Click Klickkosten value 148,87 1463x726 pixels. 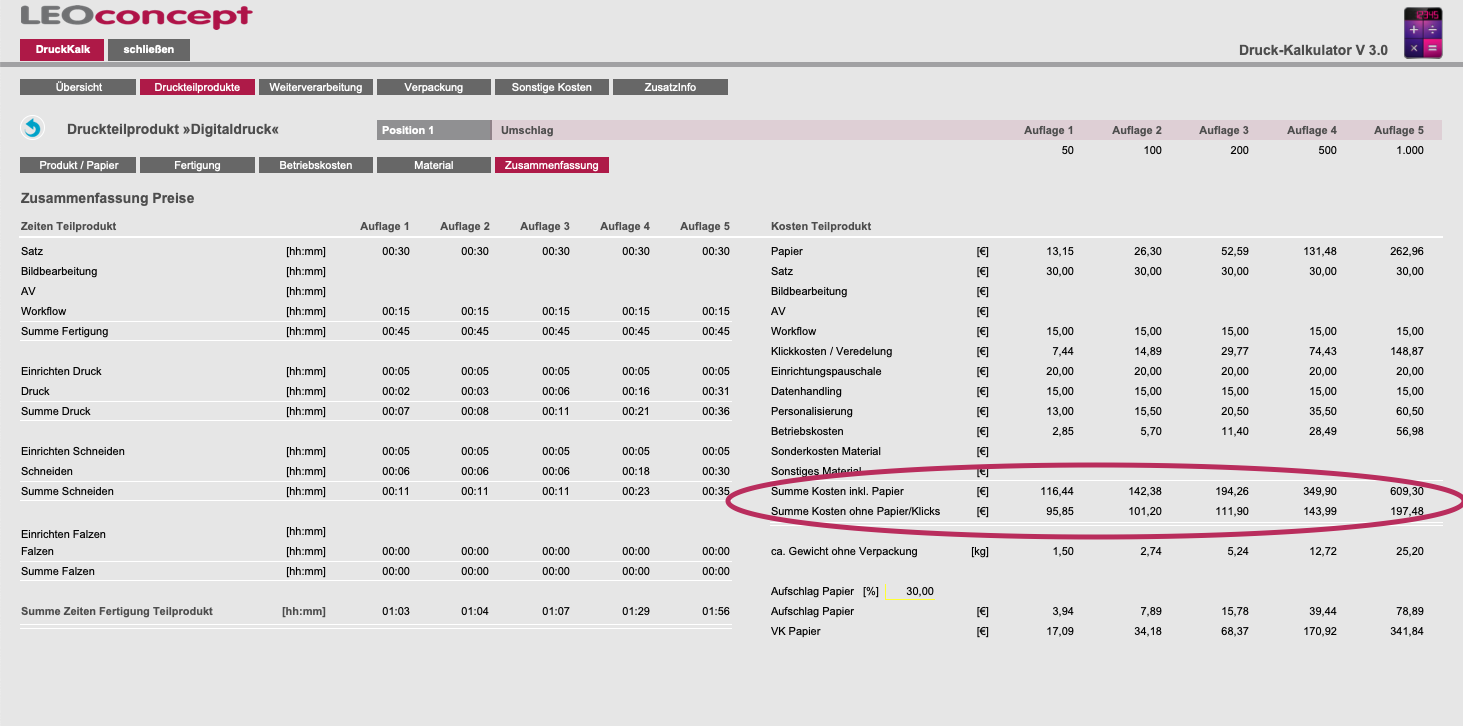(1406, 351)
